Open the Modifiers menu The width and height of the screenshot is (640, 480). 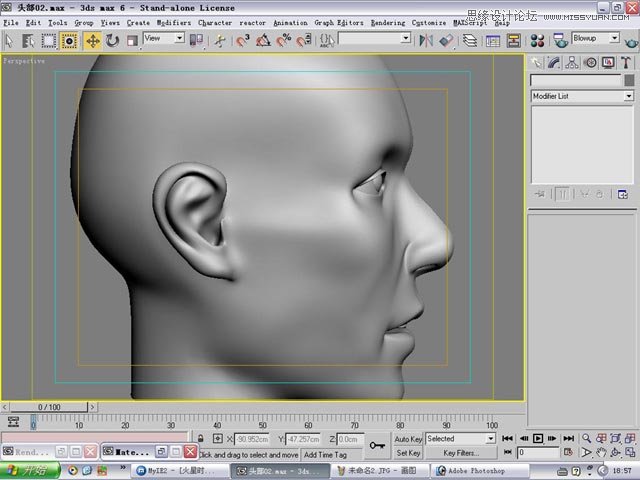coord(174,23)
